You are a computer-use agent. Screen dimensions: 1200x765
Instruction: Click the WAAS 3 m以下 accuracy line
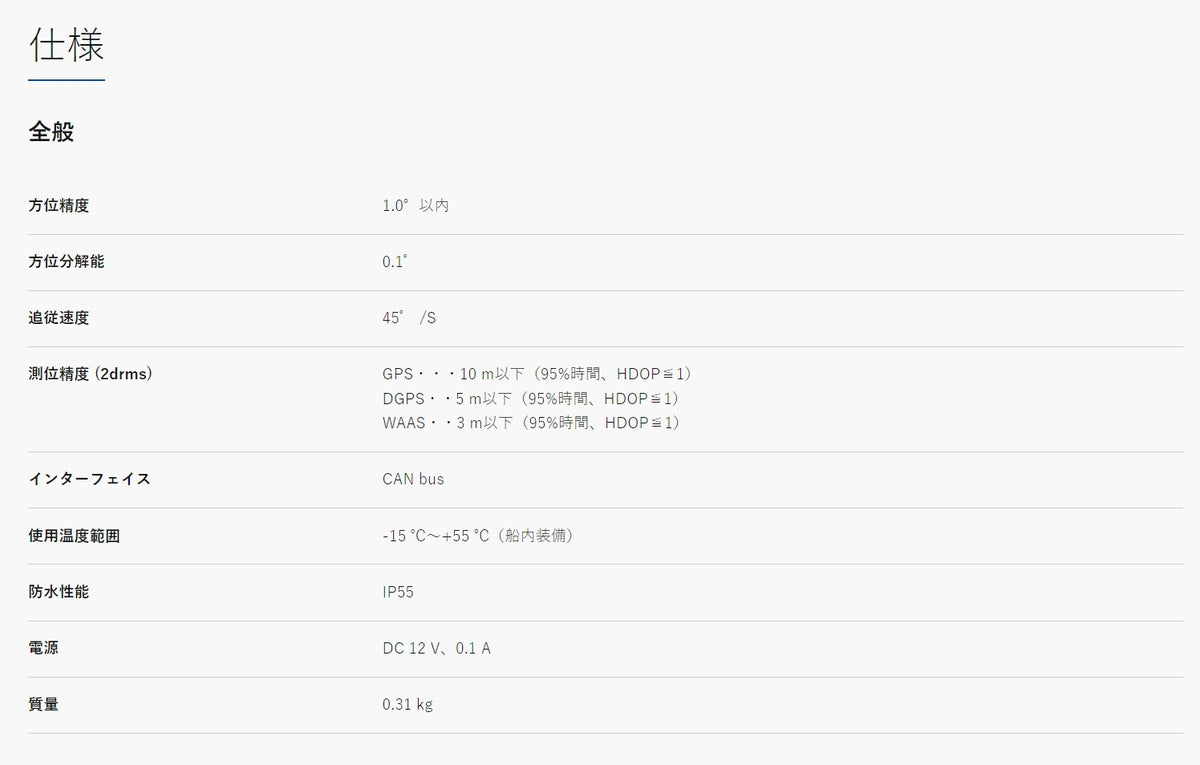click(x=531, y=423)
